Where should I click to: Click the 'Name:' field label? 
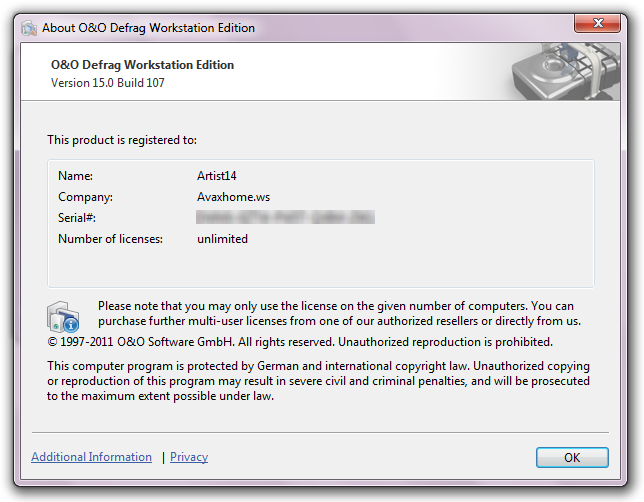coord(75,175)
